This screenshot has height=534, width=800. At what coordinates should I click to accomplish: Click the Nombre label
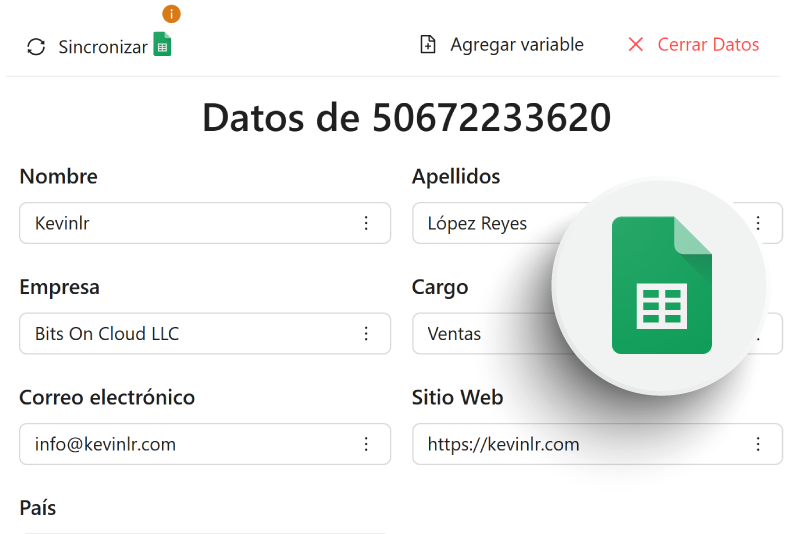tap(59, 176)
